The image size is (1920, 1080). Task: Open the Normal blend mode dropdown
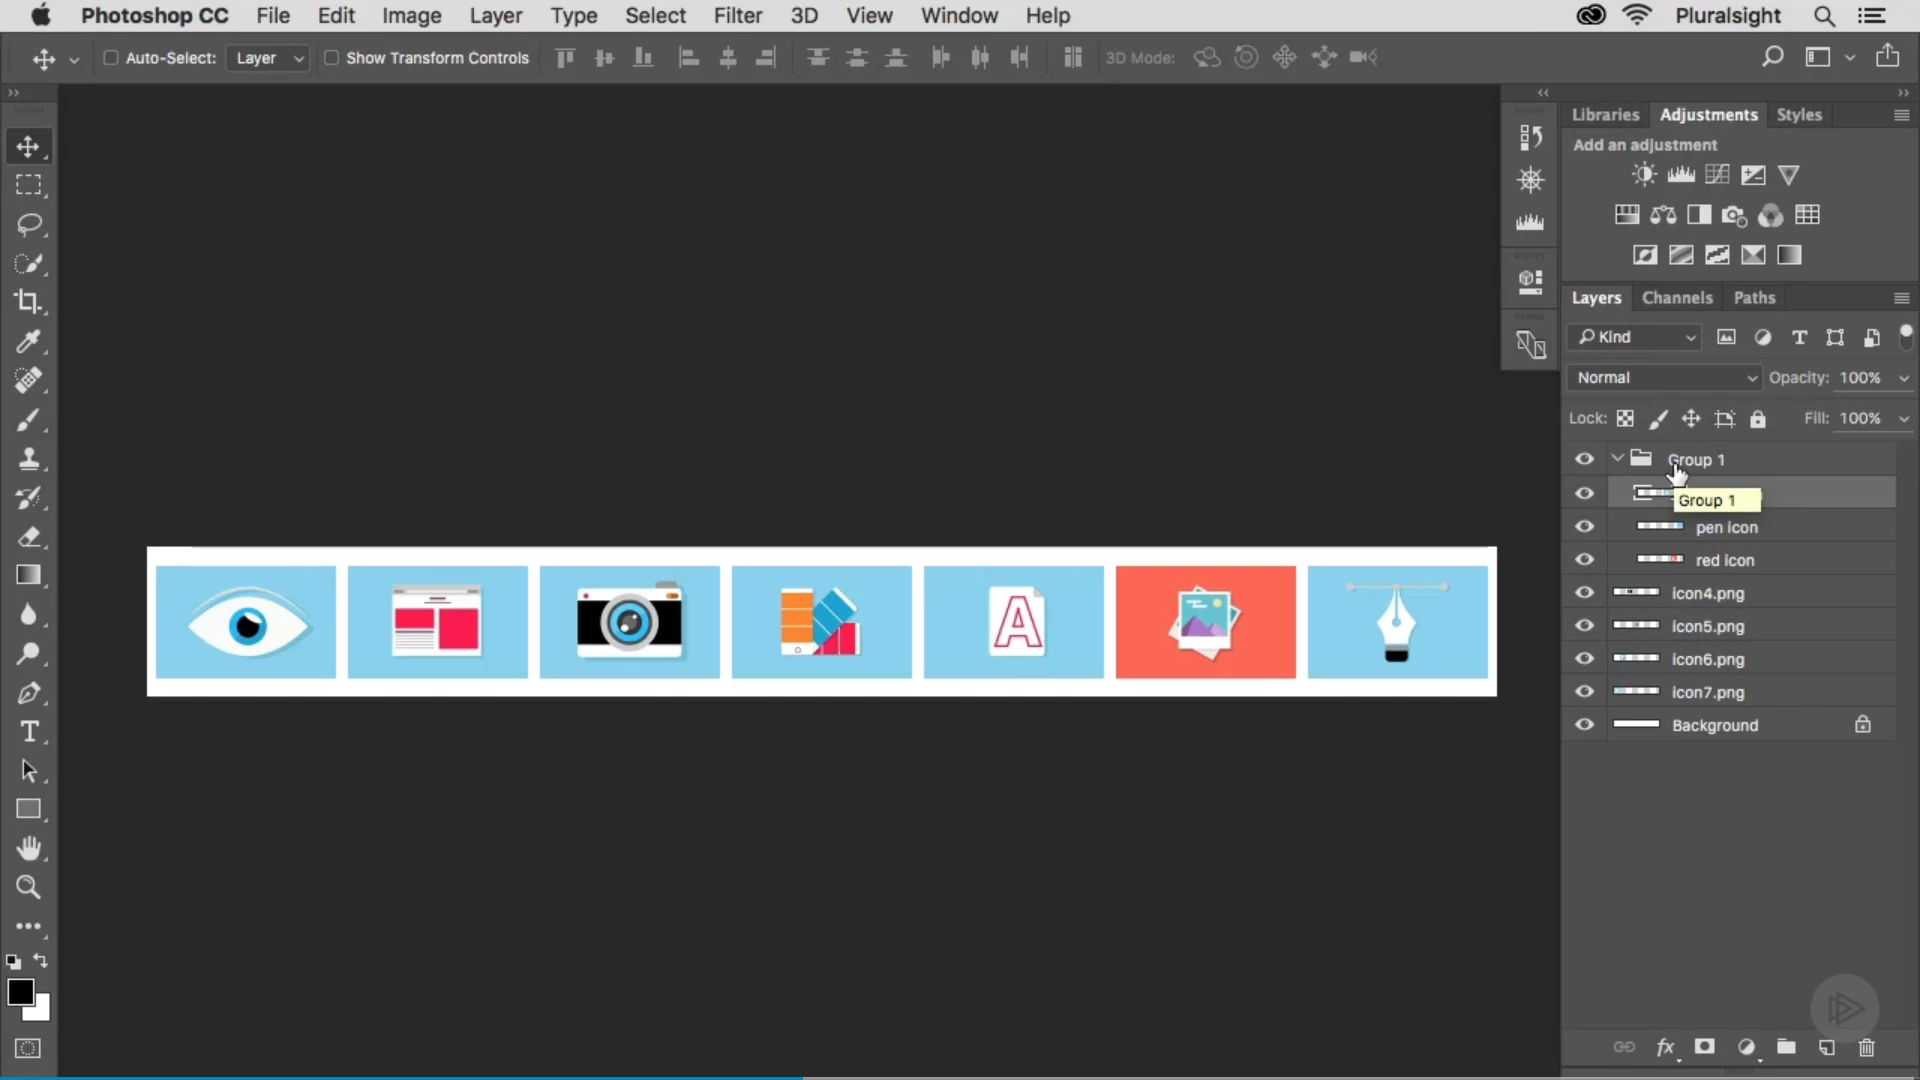[x=1664, y=378]
